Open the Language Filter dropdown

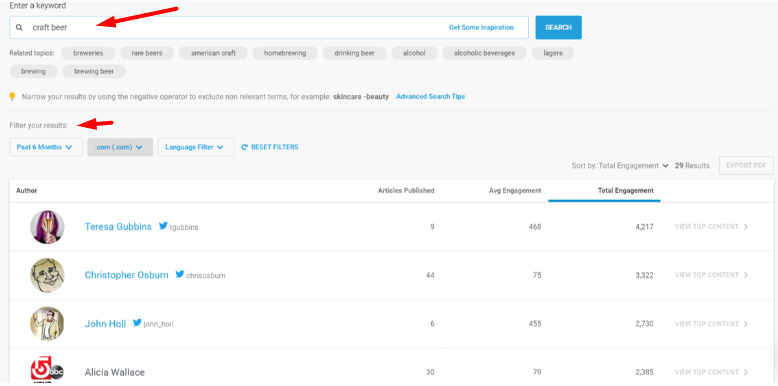196,147
